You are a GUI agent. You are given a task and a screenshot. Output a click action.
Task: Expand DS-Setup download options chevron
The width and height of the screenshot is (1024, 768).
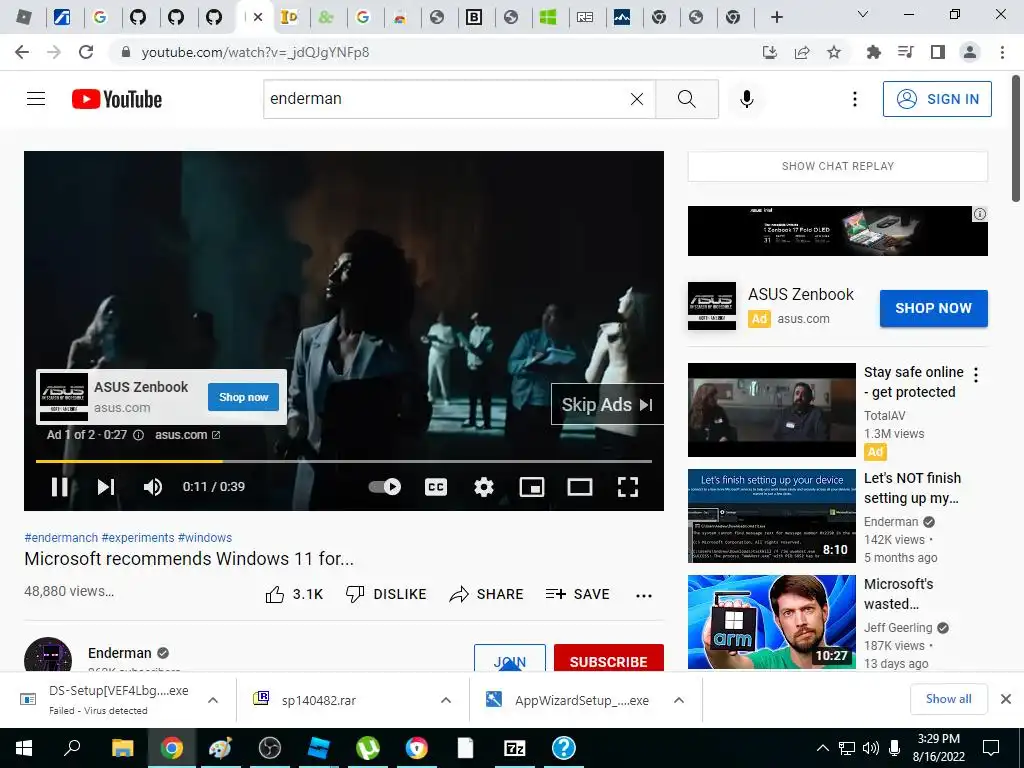pos(213,700)
